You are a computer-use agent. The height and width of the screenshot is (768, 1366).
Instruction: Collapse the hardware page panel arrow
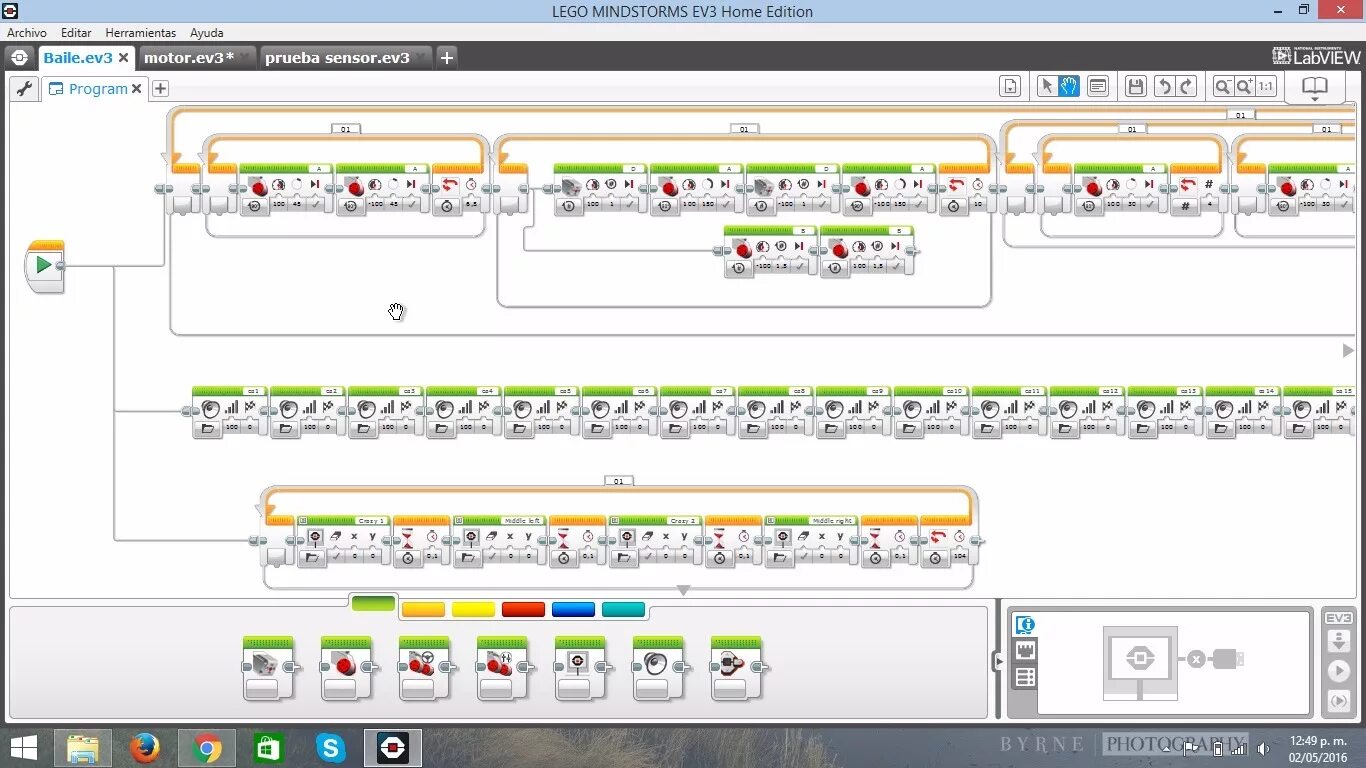coord(996,661)
